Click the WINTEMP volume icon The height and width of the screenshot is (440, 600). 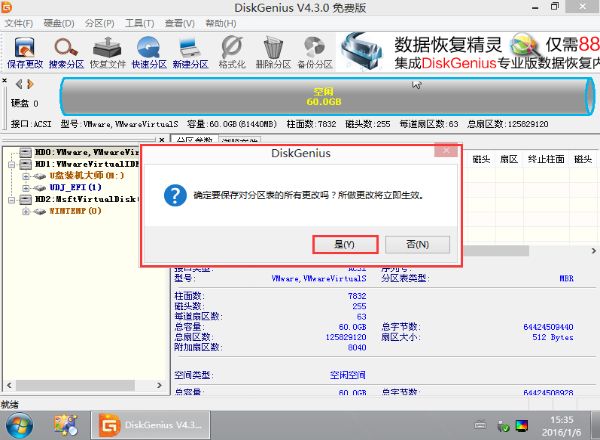click(39, 211)
